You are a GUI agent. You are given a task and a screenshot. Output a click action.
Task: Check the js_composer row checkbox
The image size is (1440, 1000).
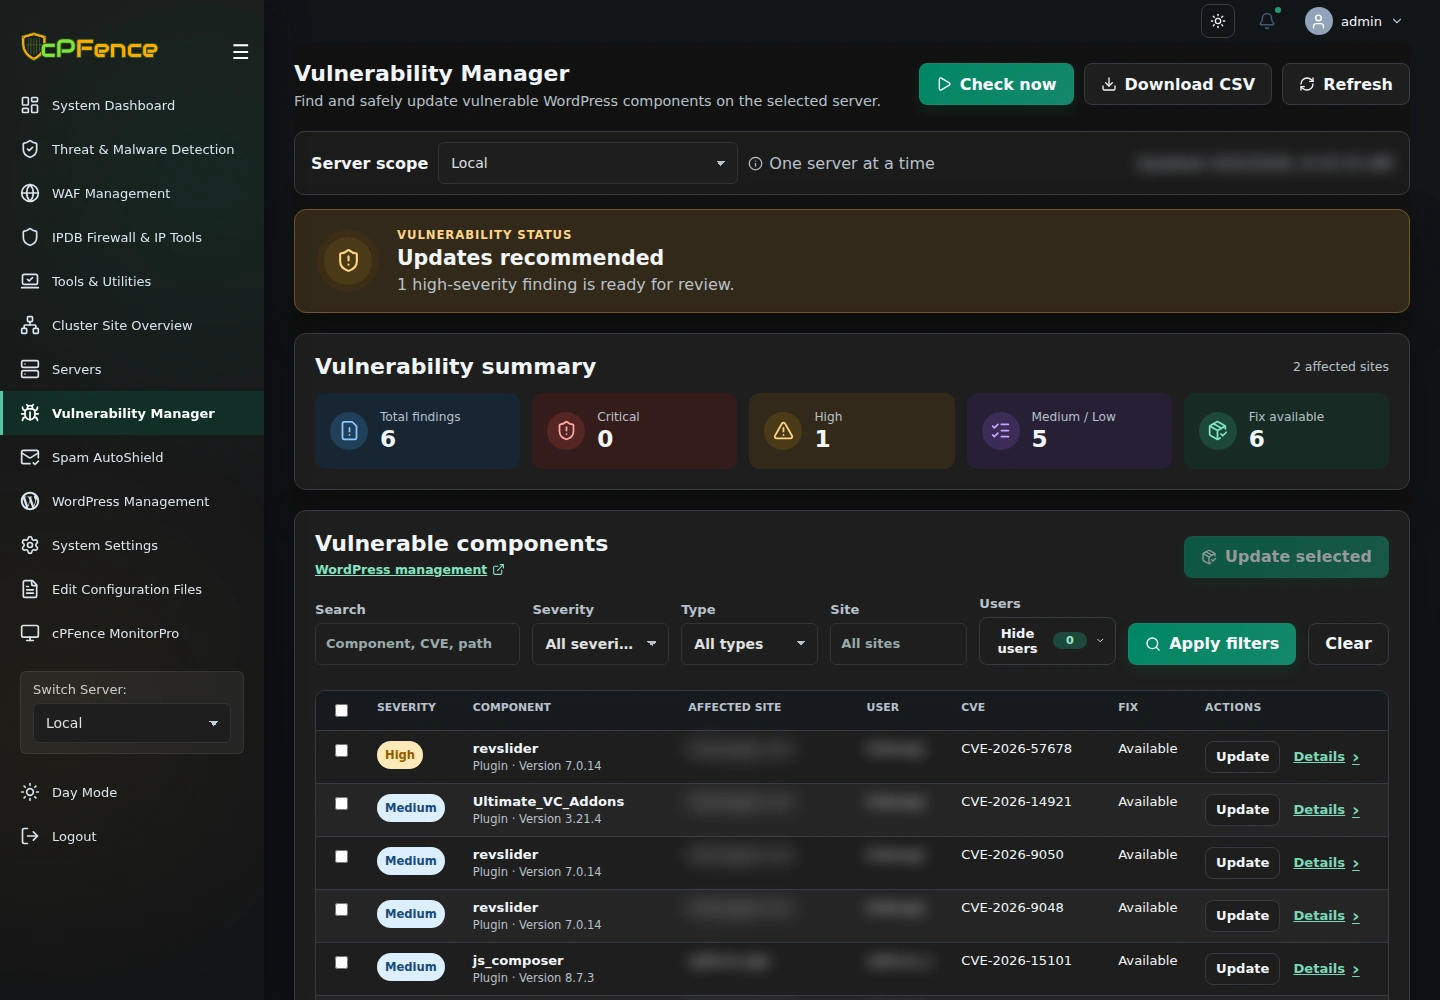coord(341,962)
